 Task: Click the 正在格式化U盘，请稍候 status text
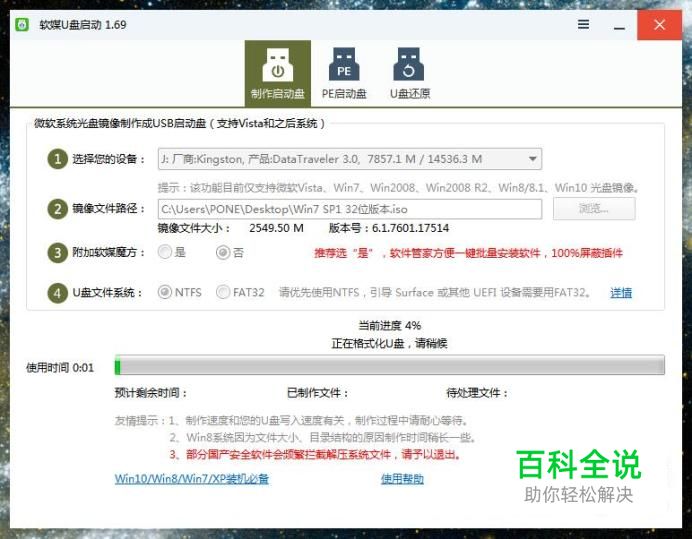(x=390, y=343)
